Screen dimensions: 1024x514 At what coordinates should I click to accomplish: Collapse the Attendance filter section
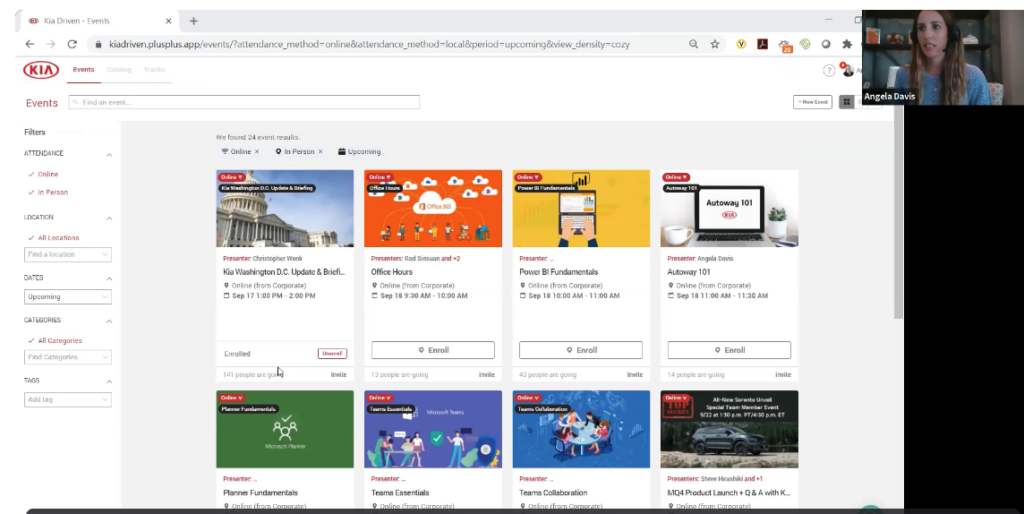(109, 154)
